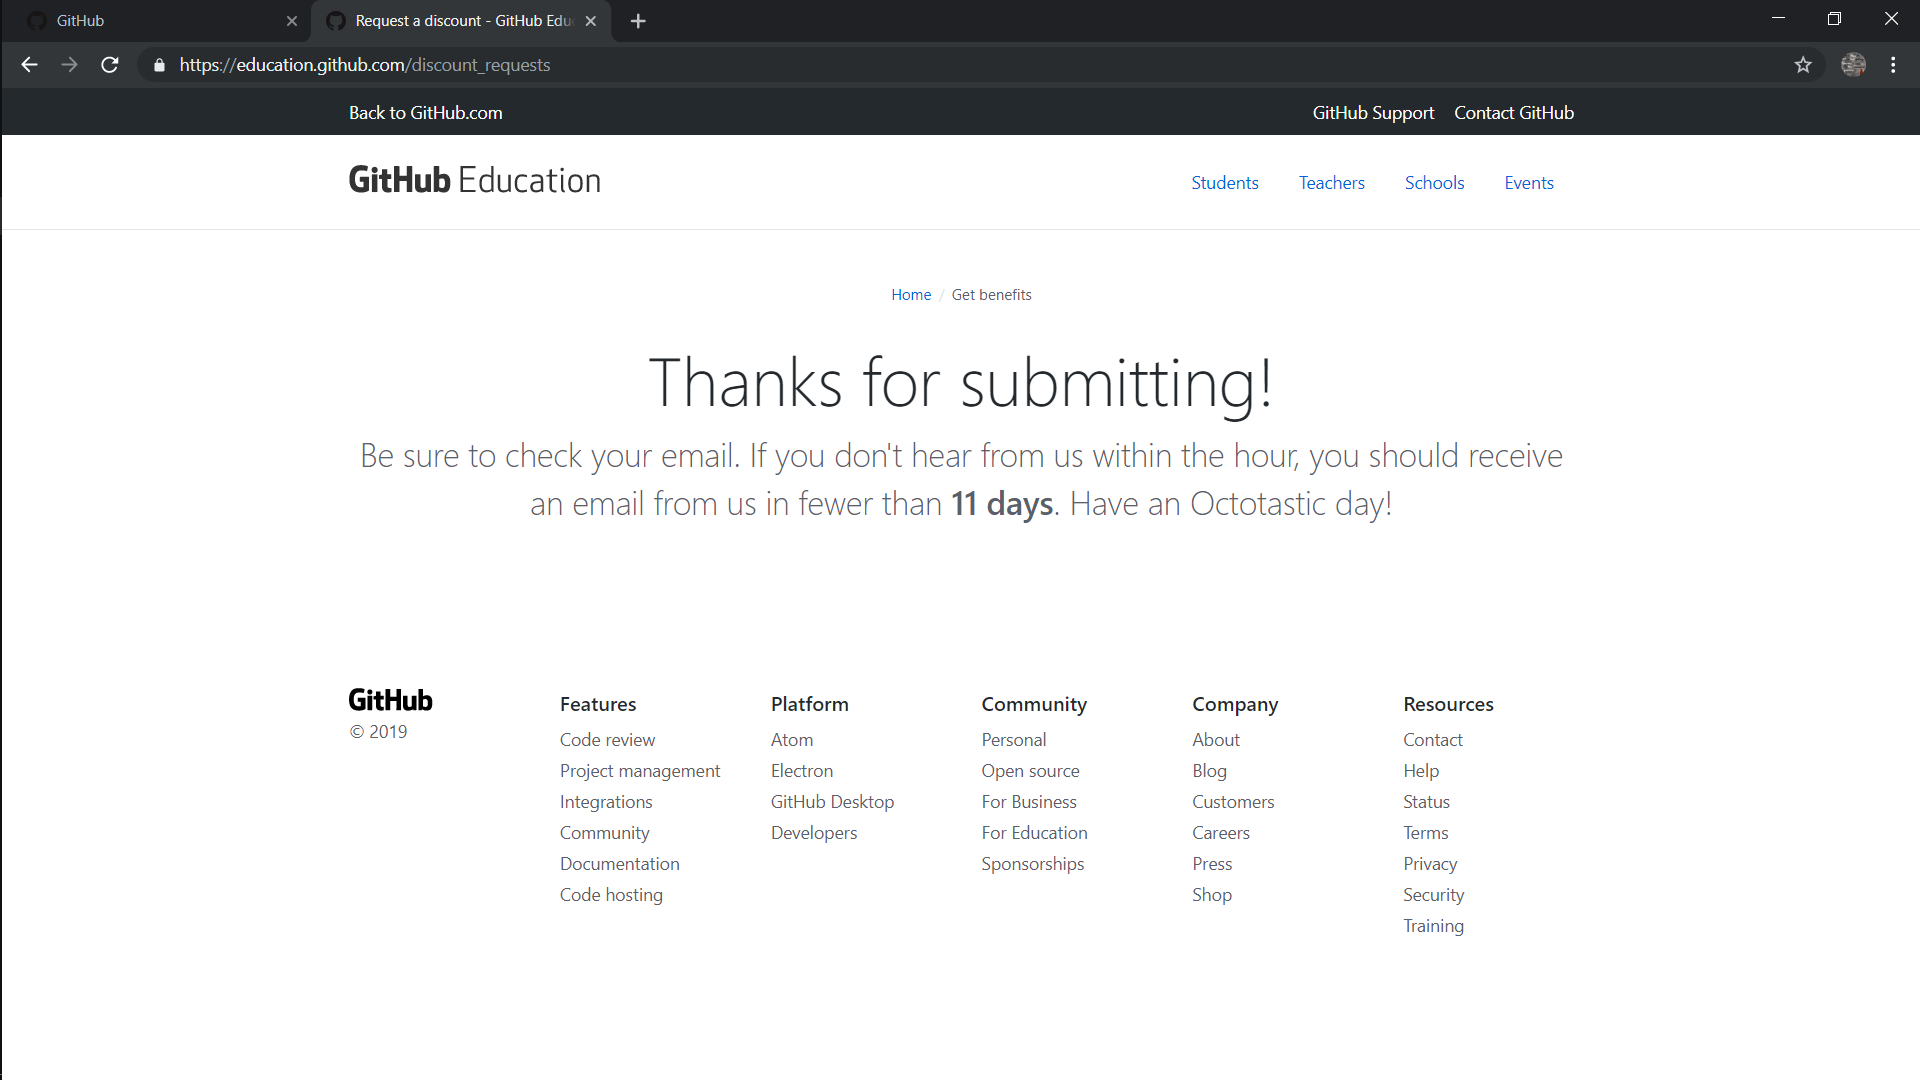Close the GitHub tab
Screen dimensions: 1920x1080
(x=292, y=21)
